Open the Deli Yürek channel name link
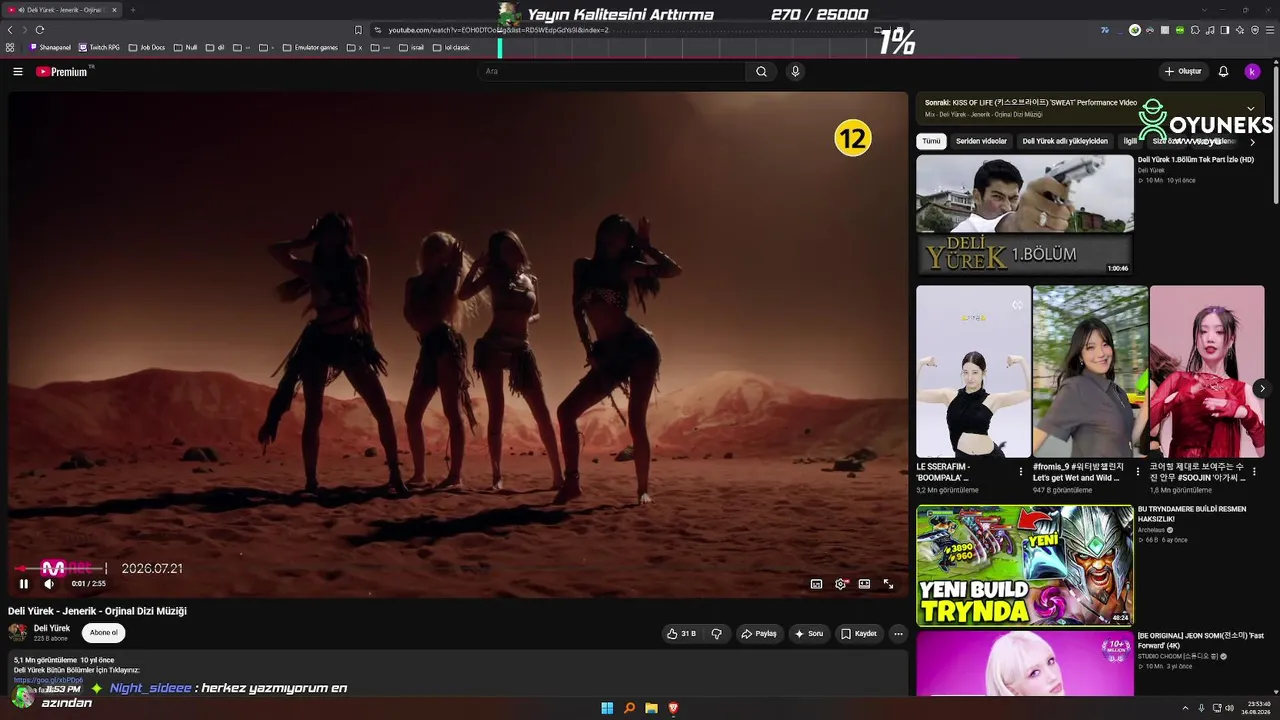Screen dimensions: 1280x720 point(52,629)
